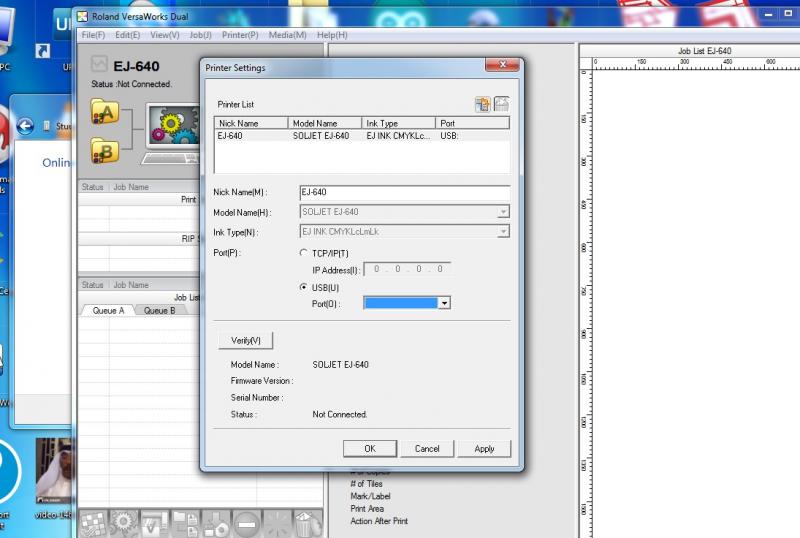The image size is (800, 538).
Task: Open the Help menu
Action: (332, 35)
